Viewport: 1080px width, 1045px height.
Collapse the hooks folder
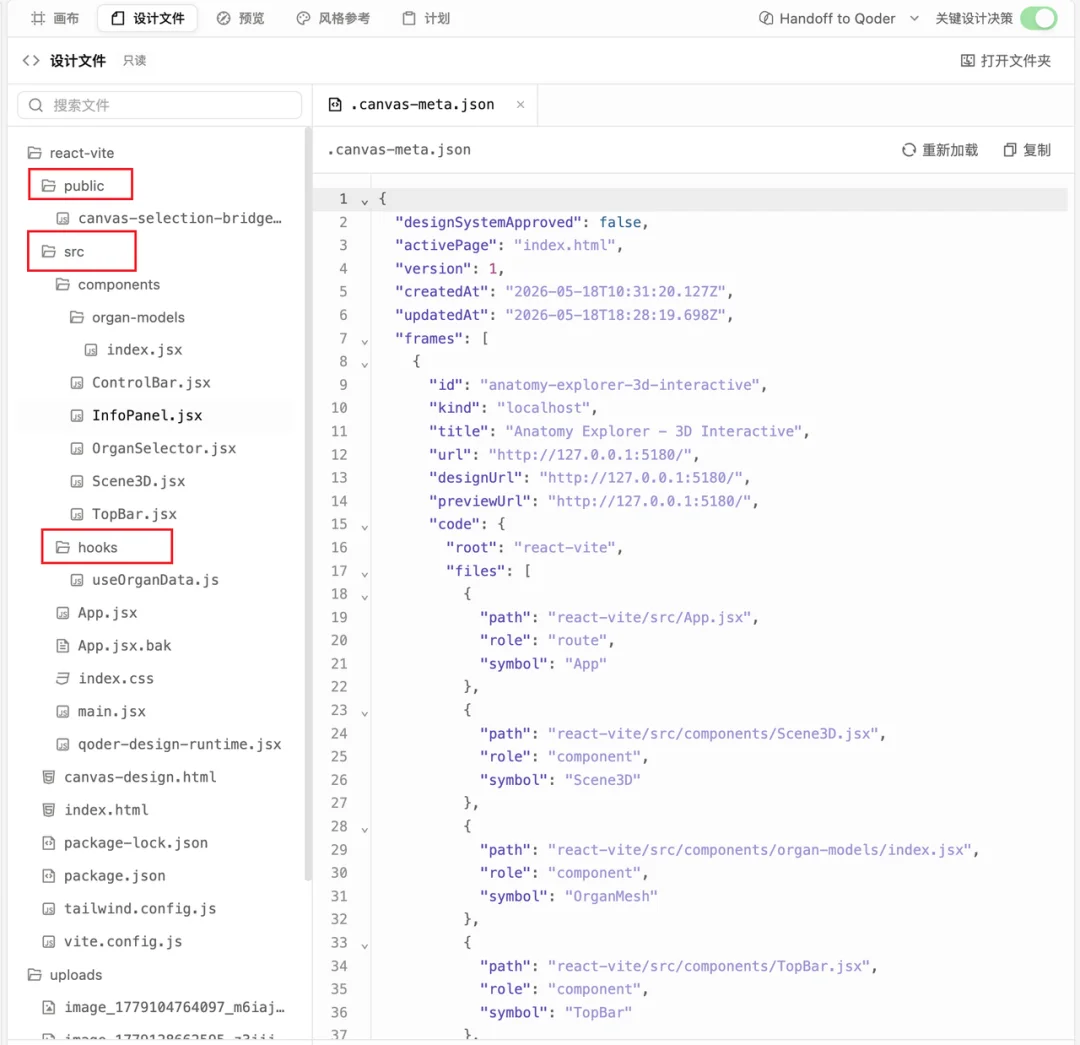[87, 548]
